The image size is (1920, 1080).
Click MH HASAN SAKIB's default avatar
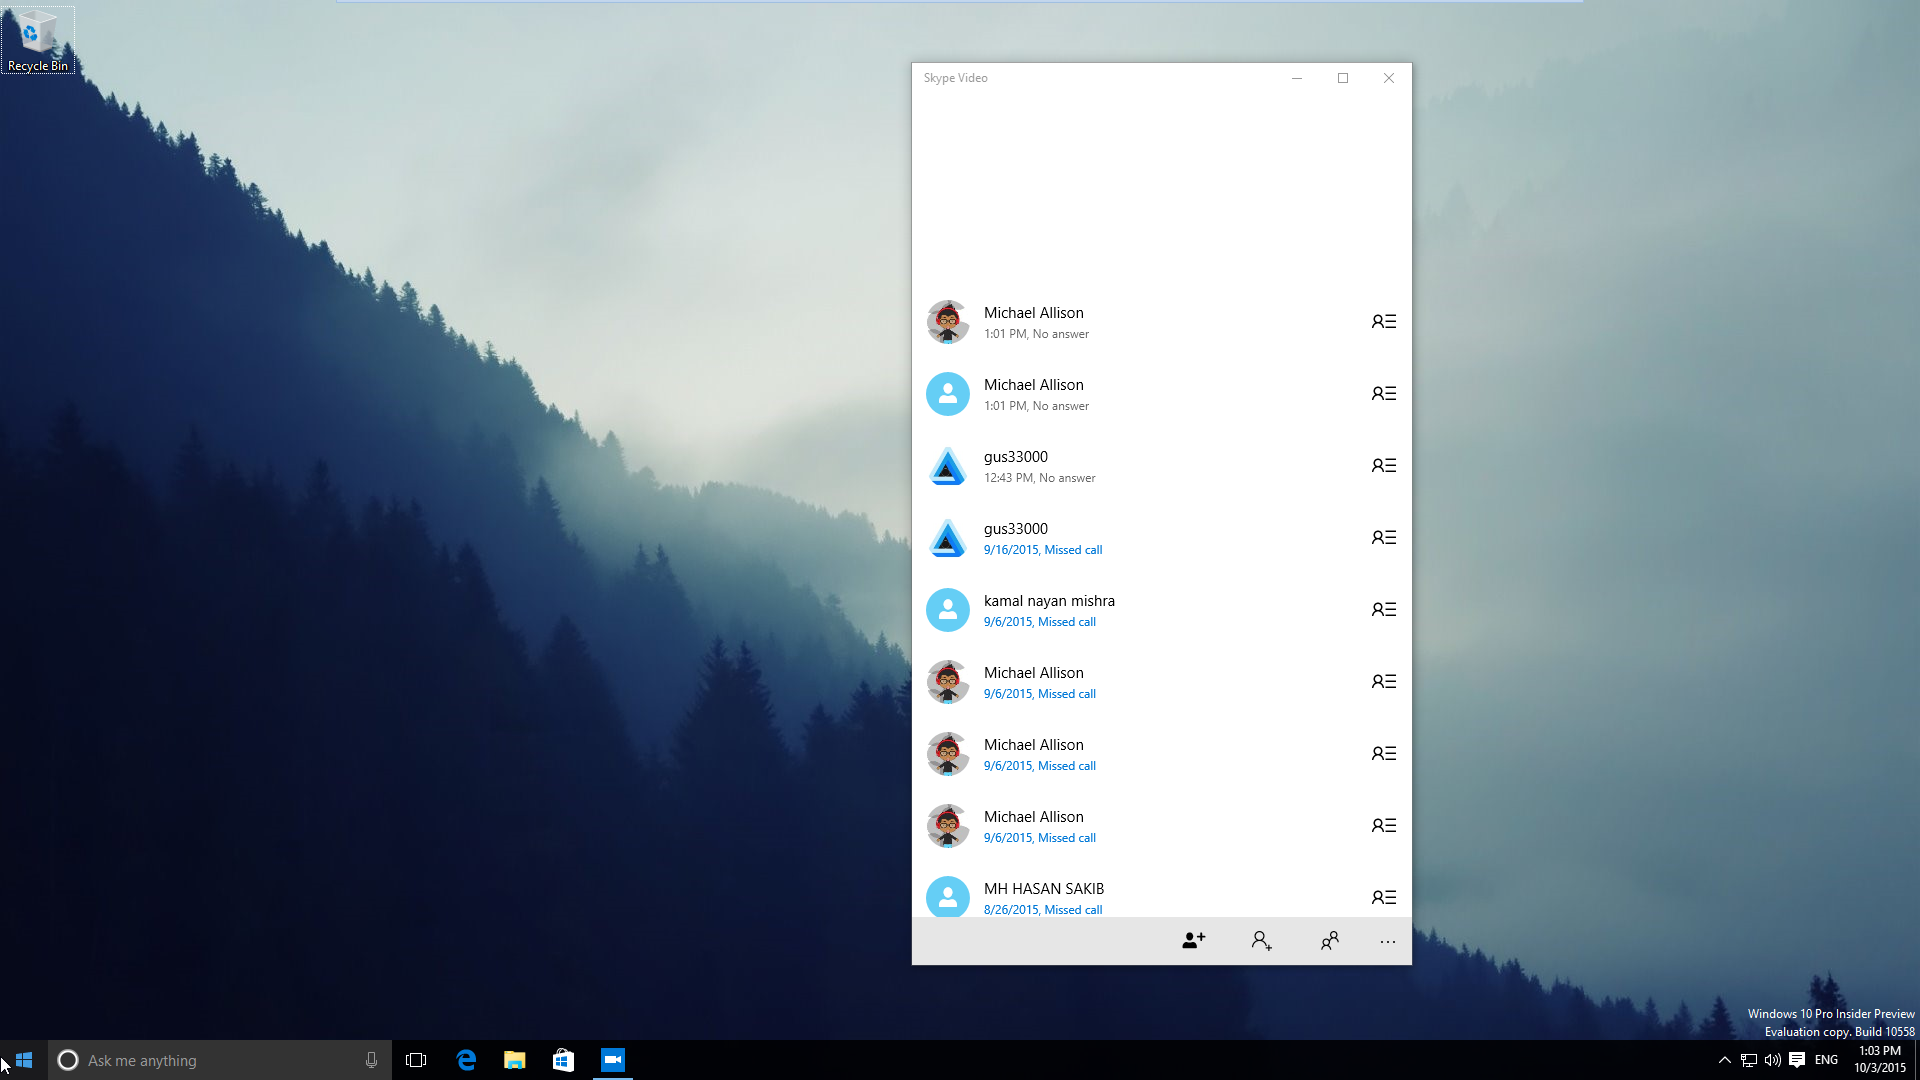(947, 897)
